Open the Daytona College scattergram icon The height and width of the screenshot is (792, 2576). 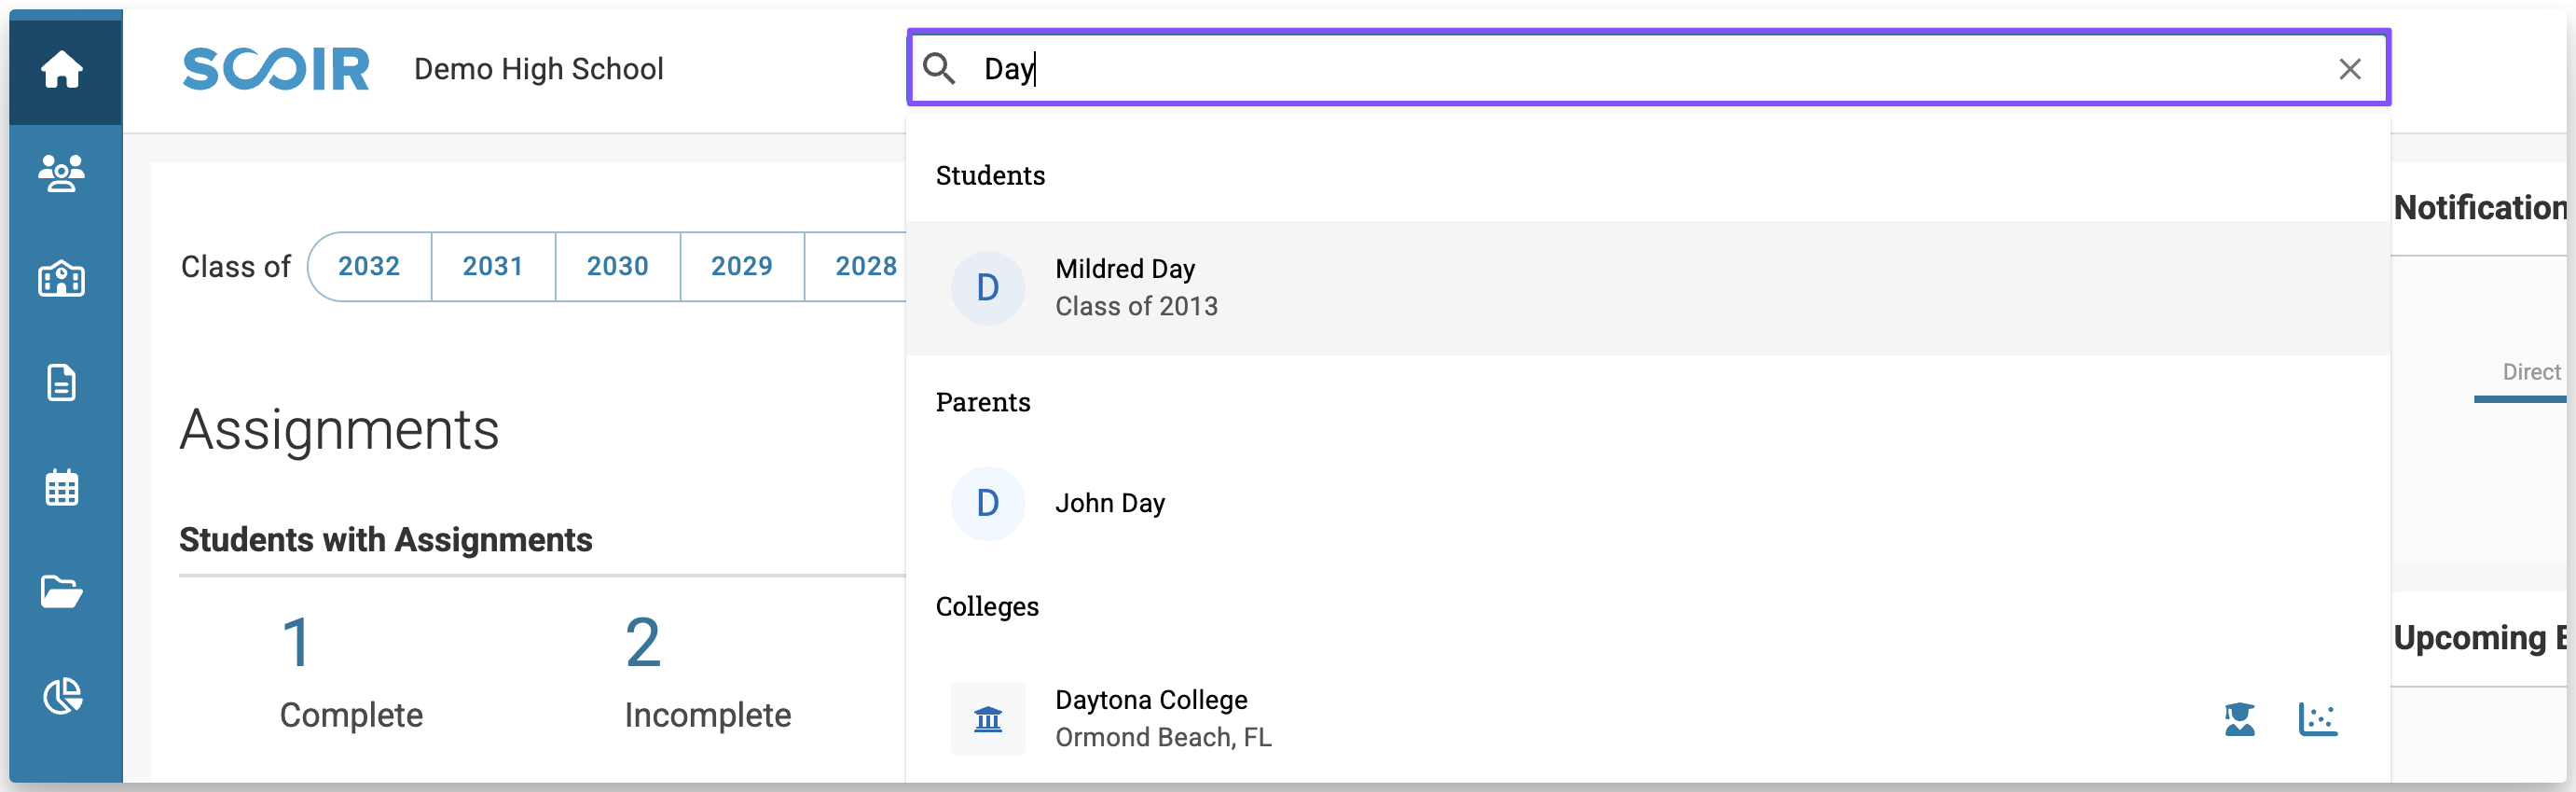pos(2317,719)
